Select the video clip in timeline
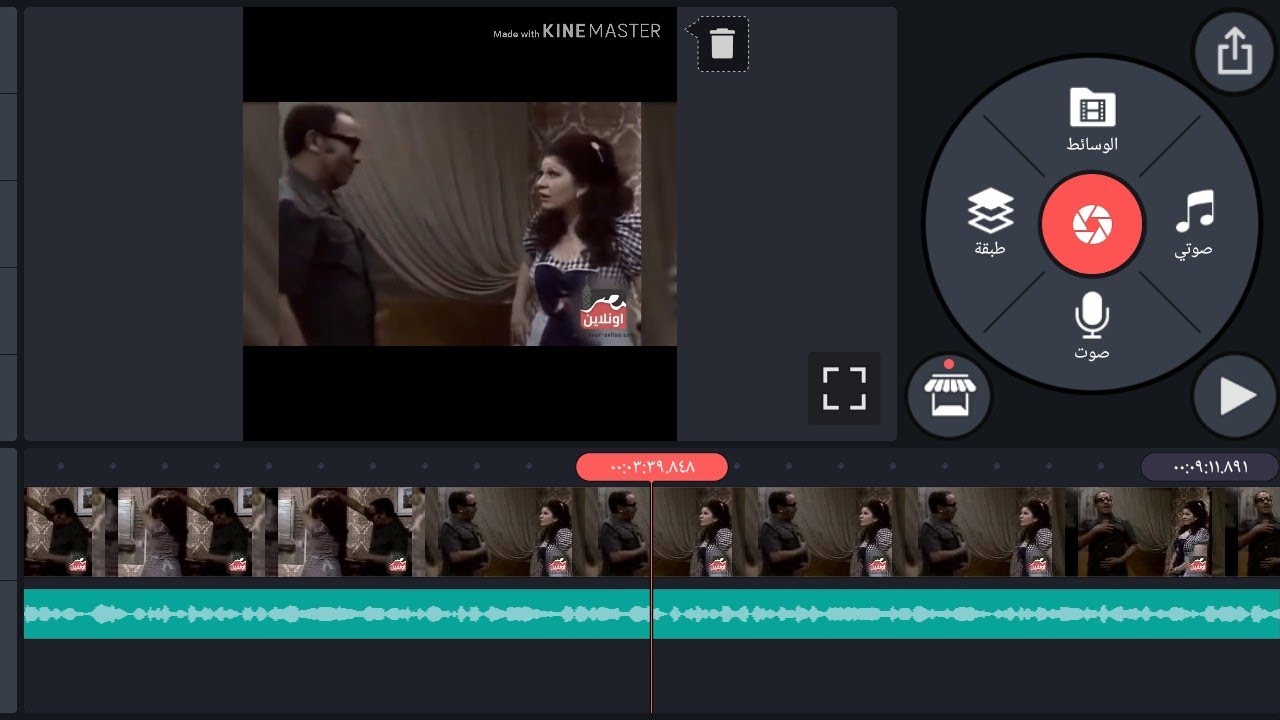1280x720 pixels. point(652,532)
